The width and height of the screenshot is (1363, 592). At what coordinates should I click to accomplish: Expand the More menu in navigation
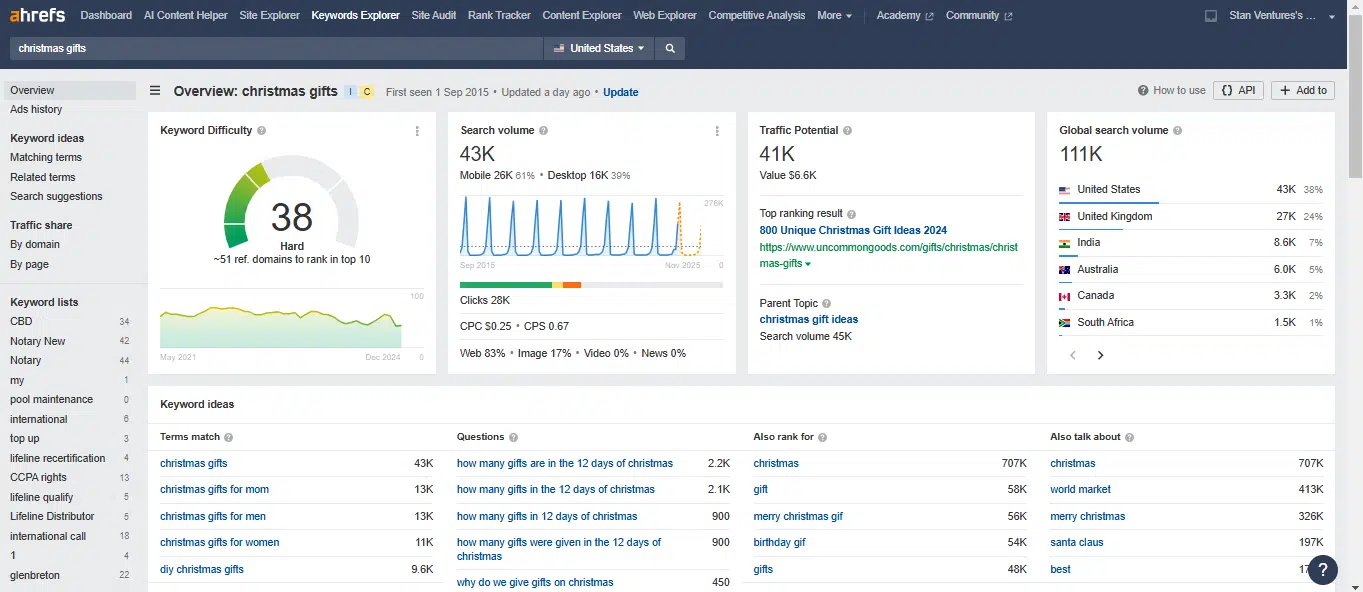click(x=834, y=16)
